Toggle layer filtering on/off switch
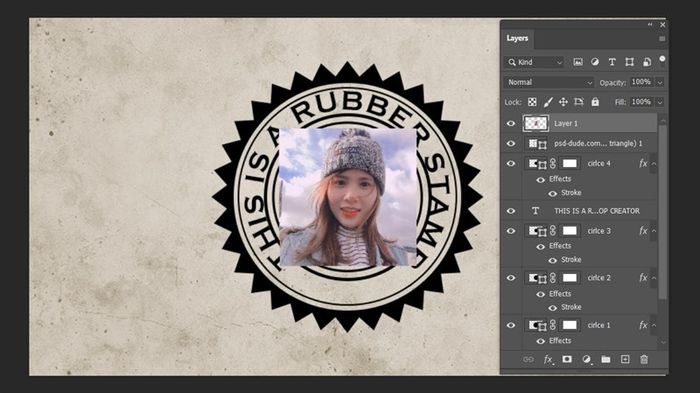The width and height of the screenshot is (700, 393). (x=662, y=60)
